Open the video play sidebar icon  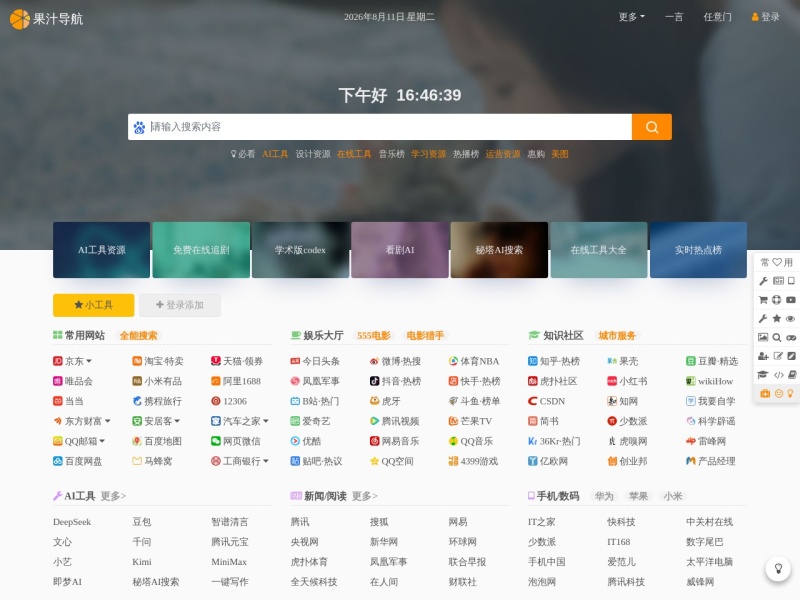tap(791, 299)
